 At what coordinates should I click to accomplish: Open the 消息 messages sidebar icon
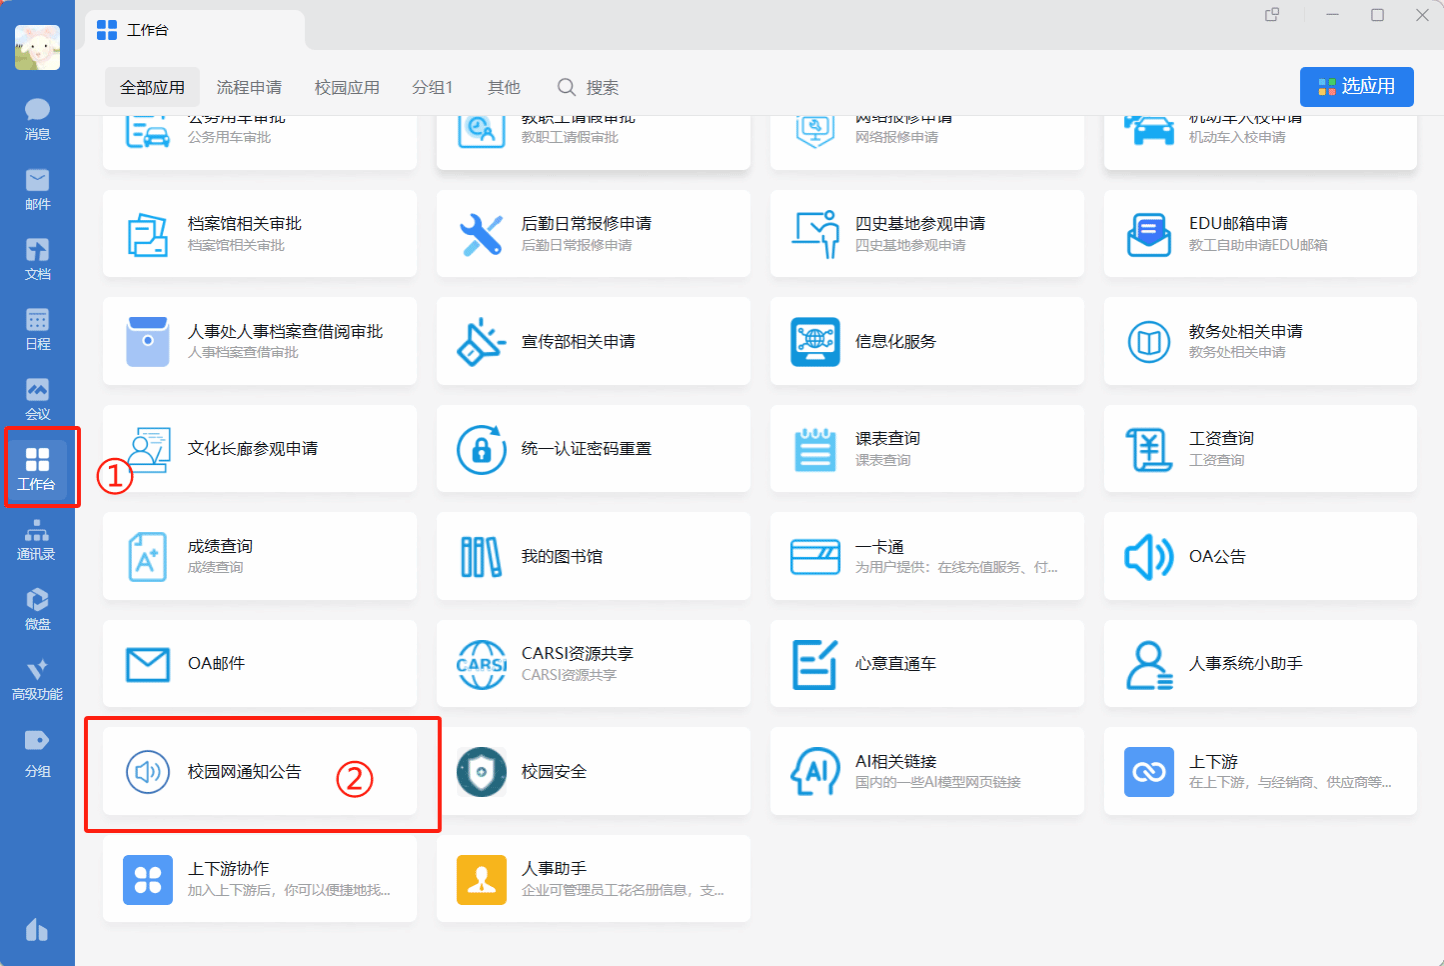pyautogui.click(x=37, y=118)
